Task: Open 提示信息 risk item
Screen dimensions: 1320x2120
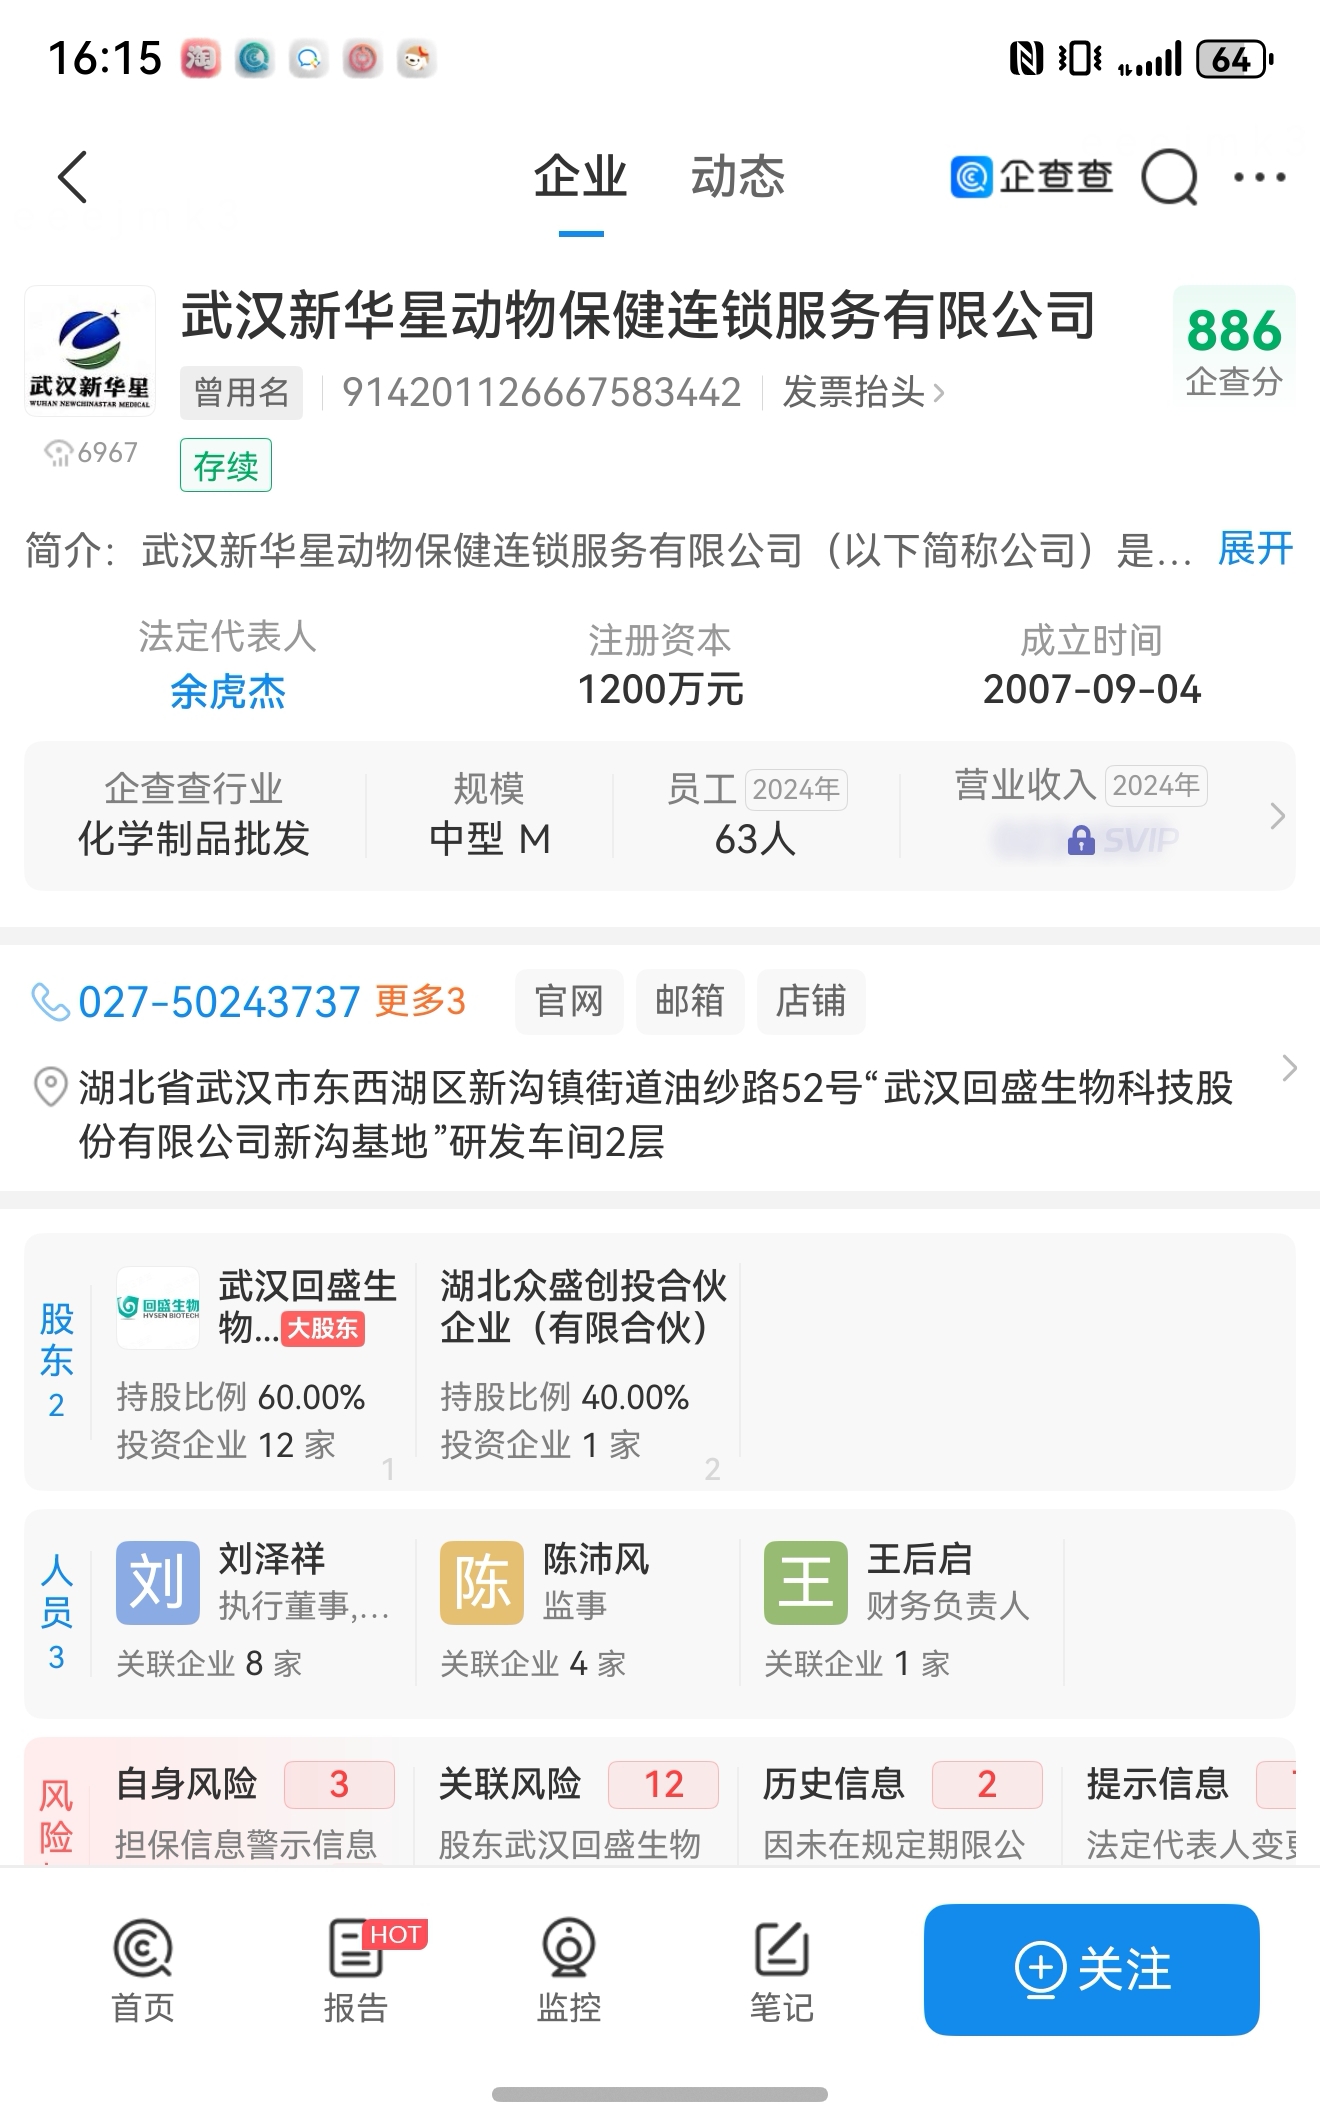Action: 1190,1811
